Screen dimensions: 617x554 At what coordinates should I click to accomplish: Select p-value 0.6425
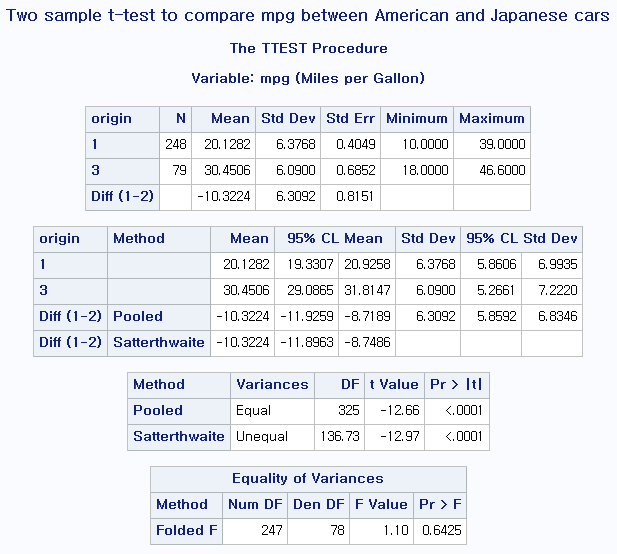(x=442, y=530)
